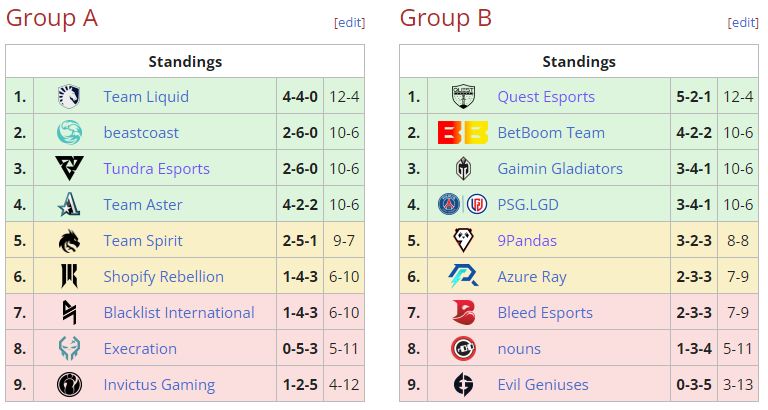The image size is (768, 410).
Task: Click the BetBoom Team logo icon
Action: [x=463, y=133]
